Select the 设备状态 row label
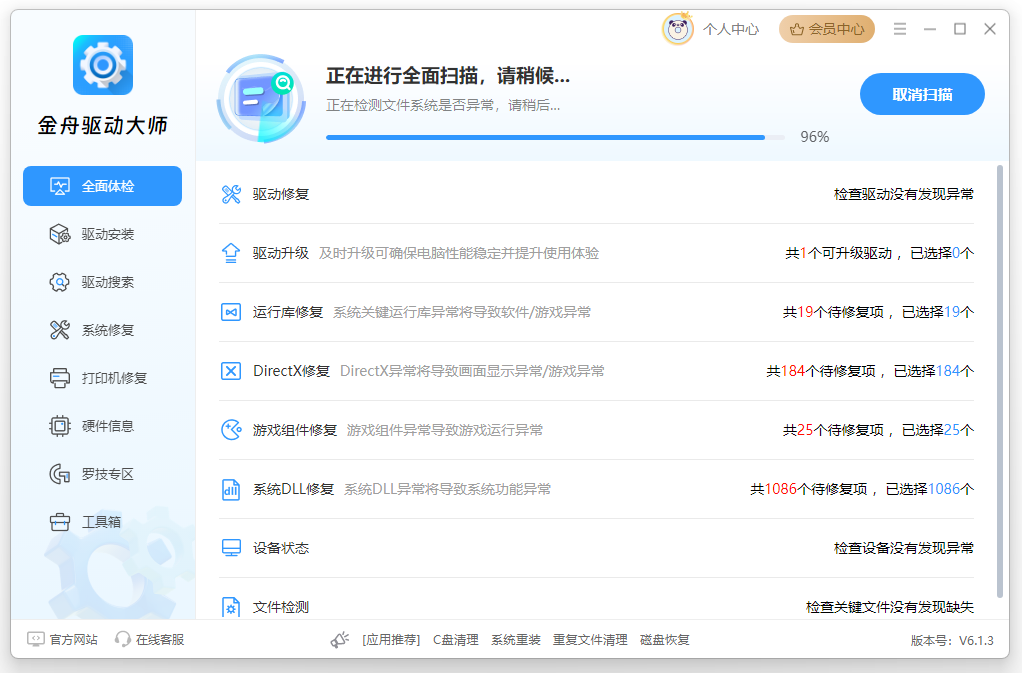 (x=281, y=548)
